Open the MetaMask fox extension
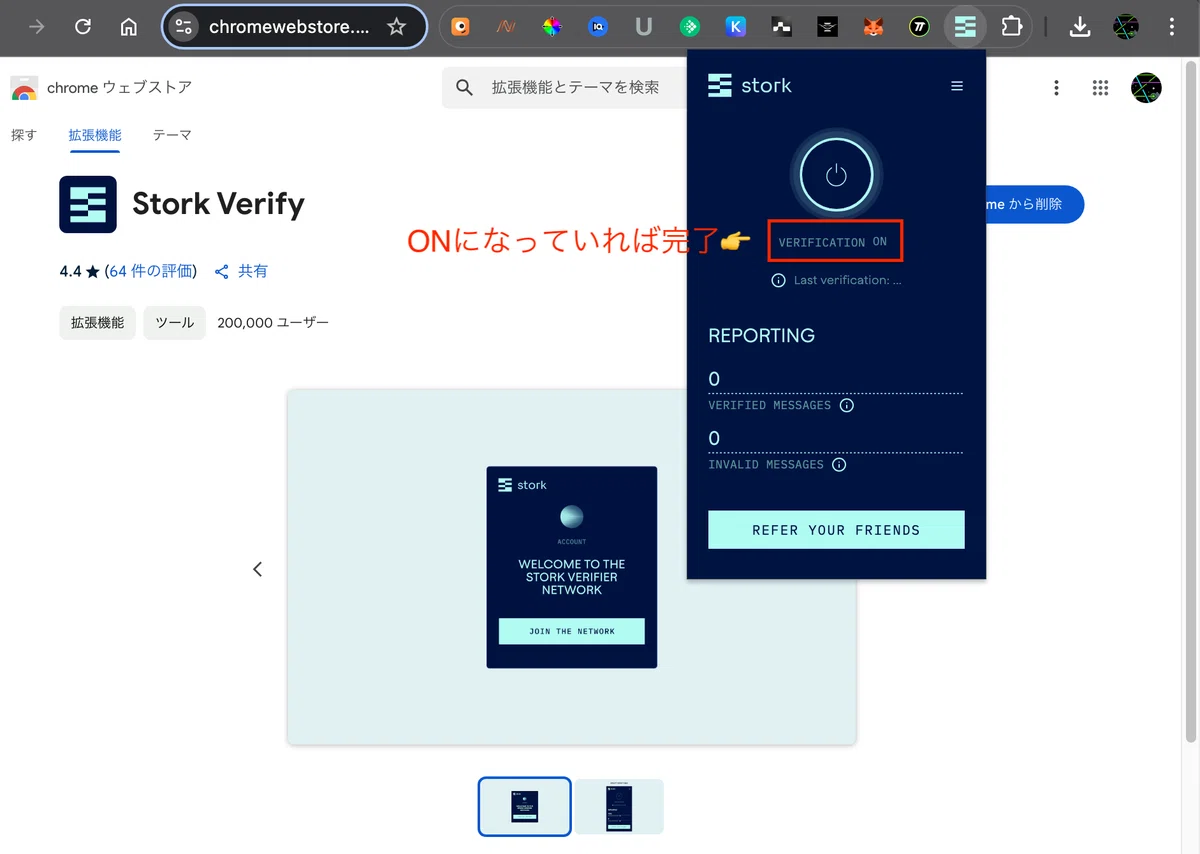 [873, 27]
